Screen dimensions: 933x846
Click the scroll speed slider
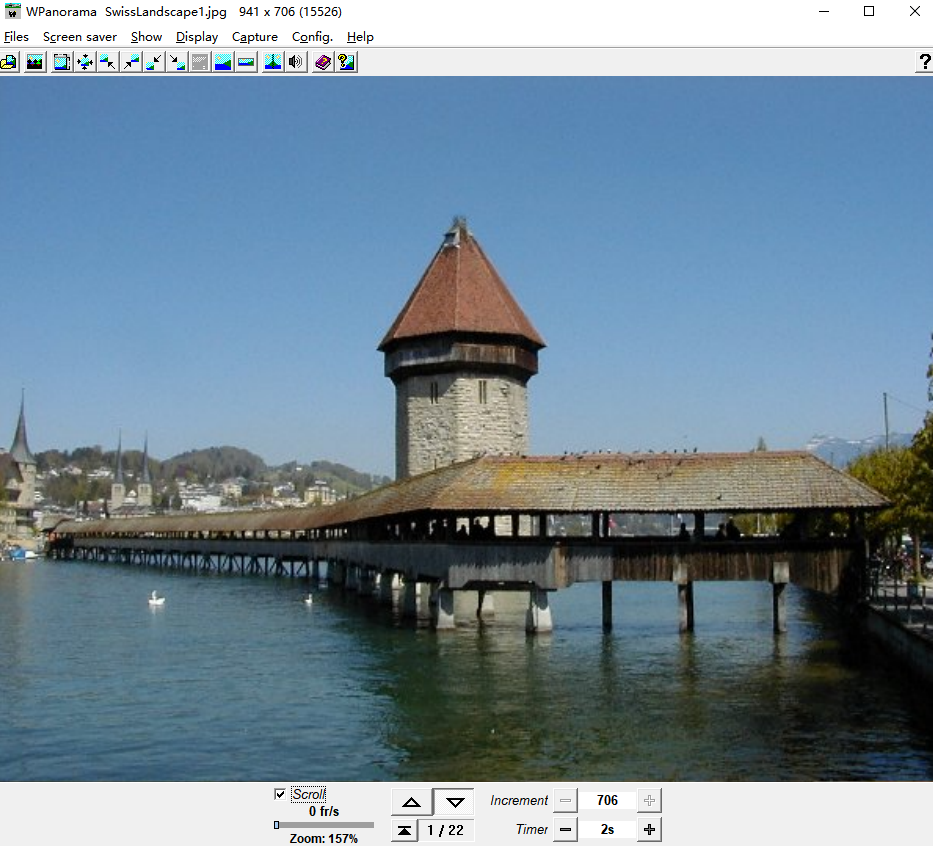324,825
